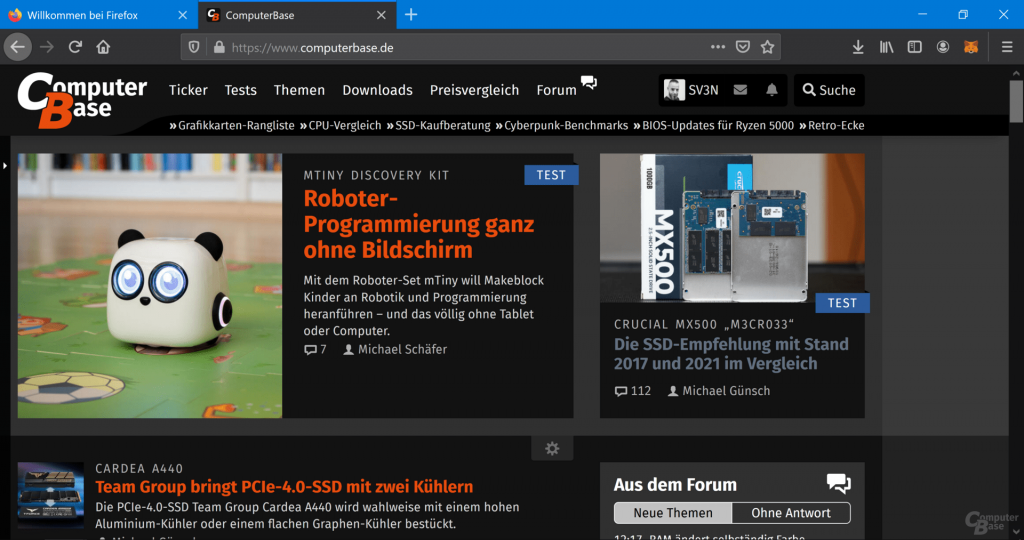
Task: Open the mTiny panda robot image
Action: pos(150,286)
